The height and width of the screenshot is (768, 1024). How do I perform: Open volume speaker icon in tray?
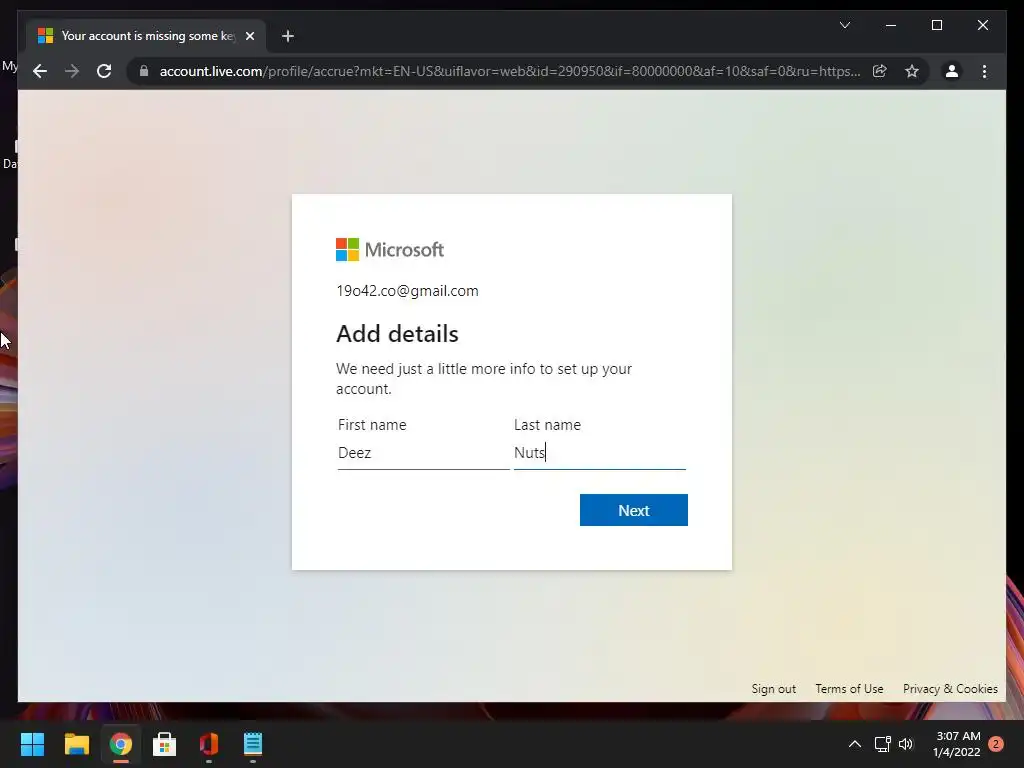point(906,744)
